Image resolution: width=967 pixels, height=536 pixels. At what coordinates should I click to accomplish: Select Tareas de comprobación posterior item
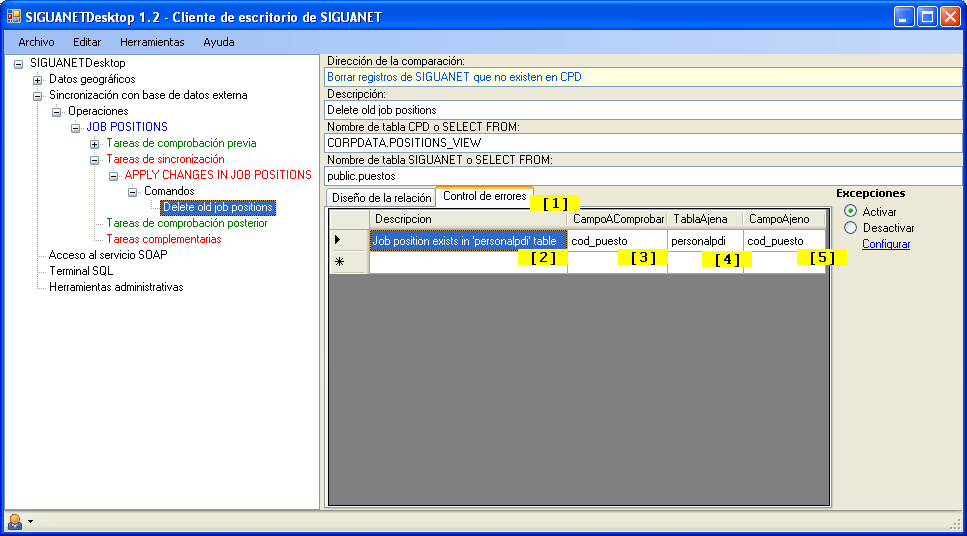click(x=187, y=223)
